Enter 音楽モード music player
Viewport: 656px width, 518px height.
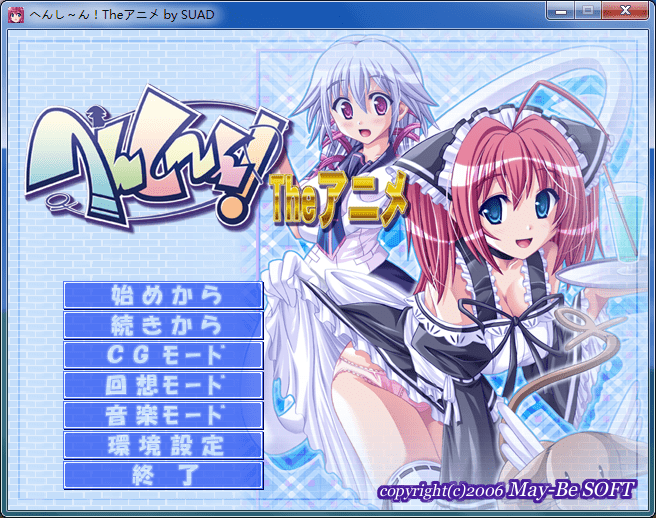coord(163,415)
